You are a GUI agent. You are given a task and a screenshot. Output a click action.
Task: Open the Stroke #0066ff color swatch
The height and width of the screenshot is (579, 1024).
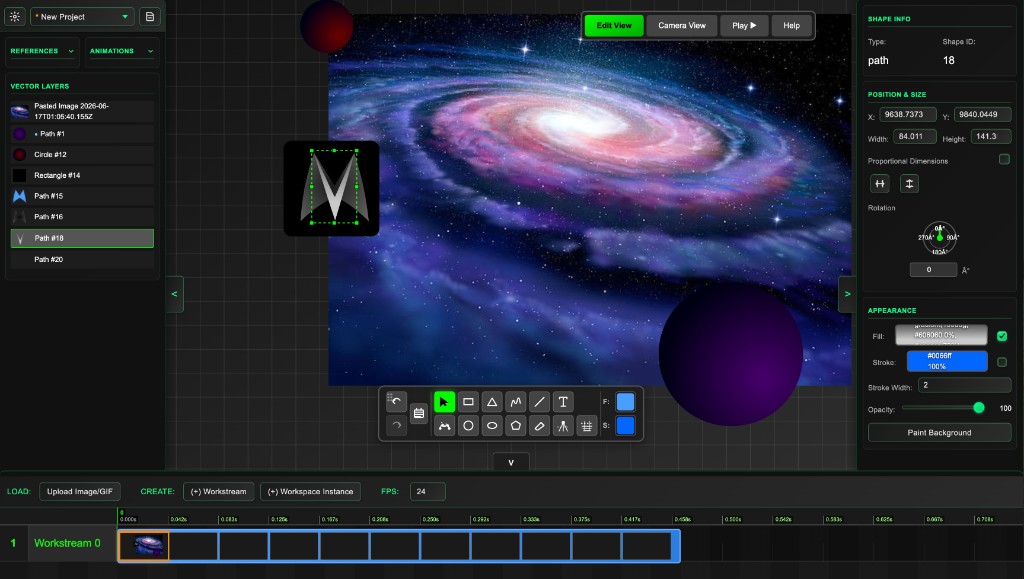tap(947, 361)
